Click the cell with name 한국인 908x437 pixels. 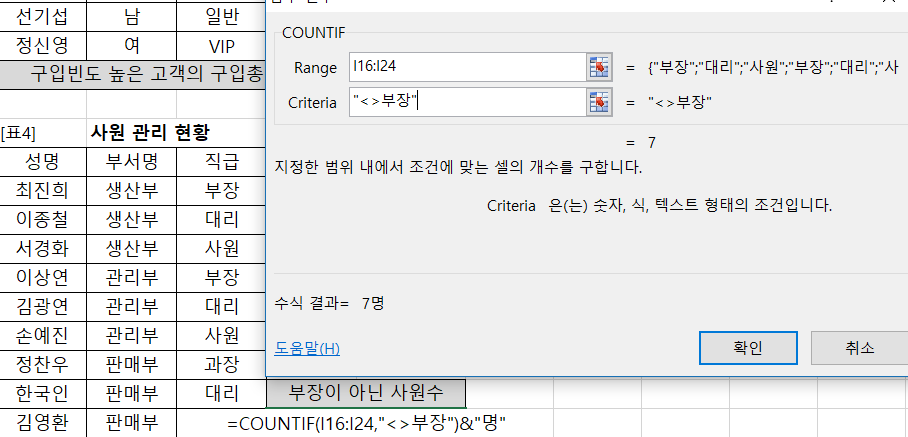[44, 392]
